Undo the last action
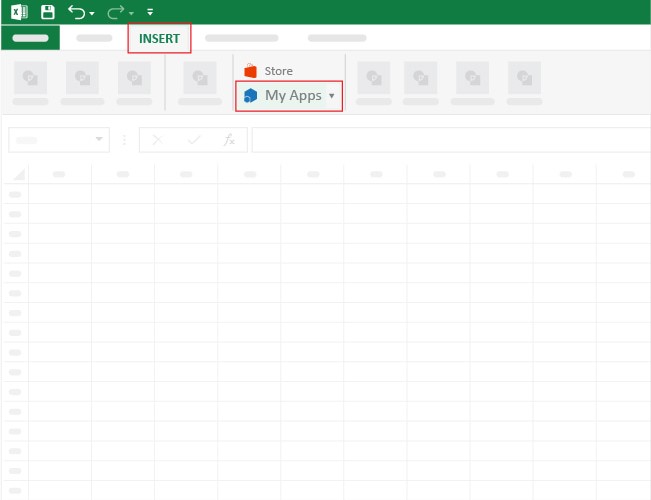Screen dimensions: 651x500 pyautogui.click(x=76, y=12)
